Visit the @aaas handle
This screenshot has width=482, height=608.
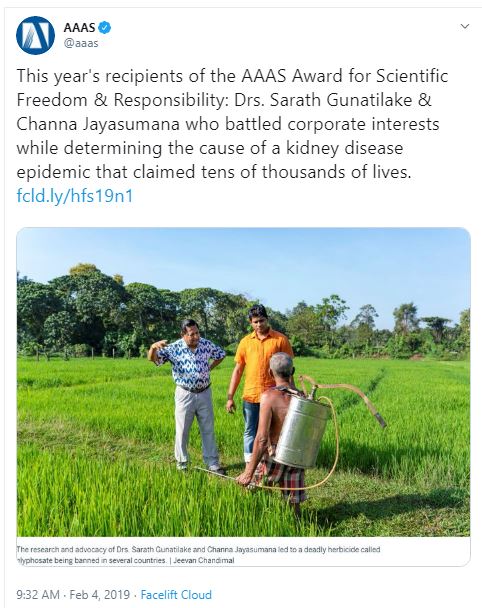click(x=81, y=43)
